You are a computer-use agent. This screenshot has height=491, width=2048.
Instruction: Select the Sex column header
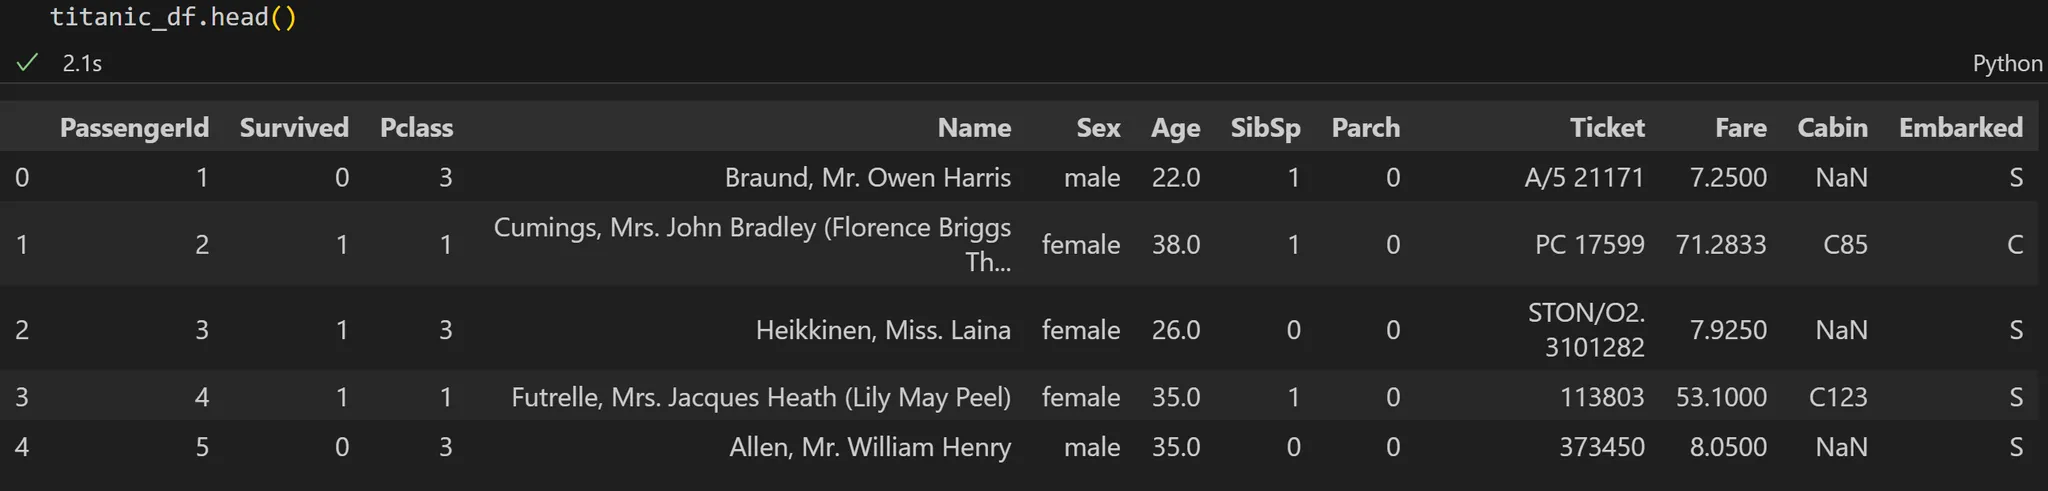(1098, 128)
